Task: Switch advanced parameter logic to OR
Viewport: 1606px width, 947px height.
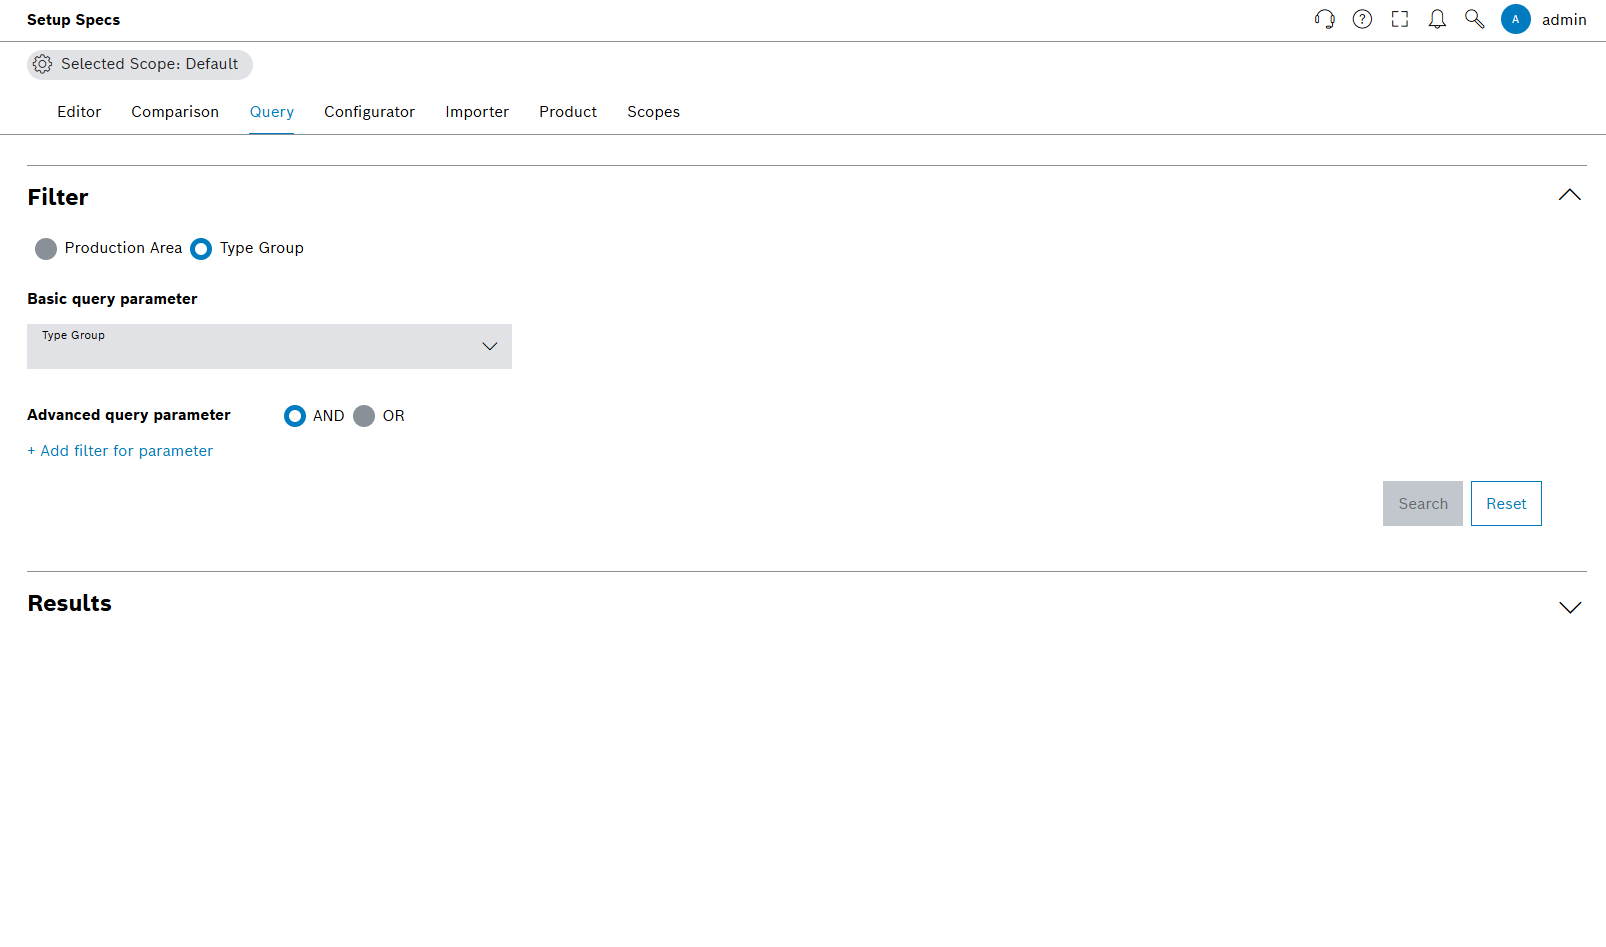Action: pyautogui.click(x=364, y=416)
